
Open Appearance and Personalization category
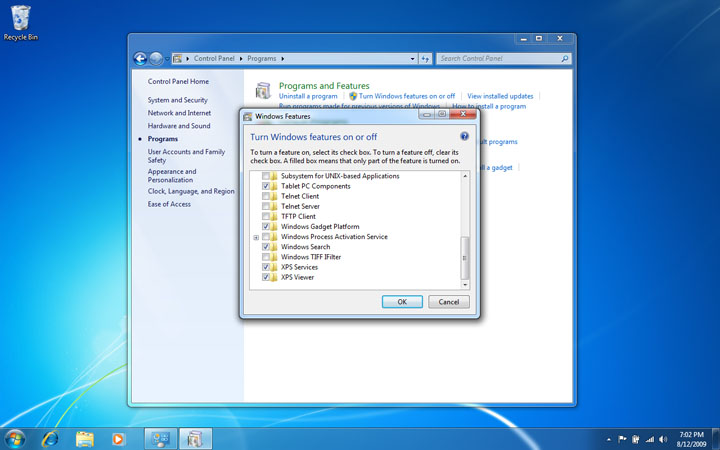pos(172,175)
